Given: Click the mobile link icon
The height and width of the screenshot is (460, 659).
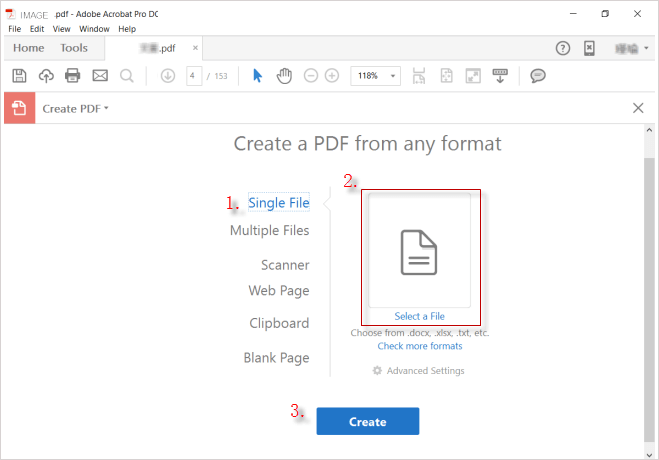Looking at the screenshot, I should coord(589,48).
